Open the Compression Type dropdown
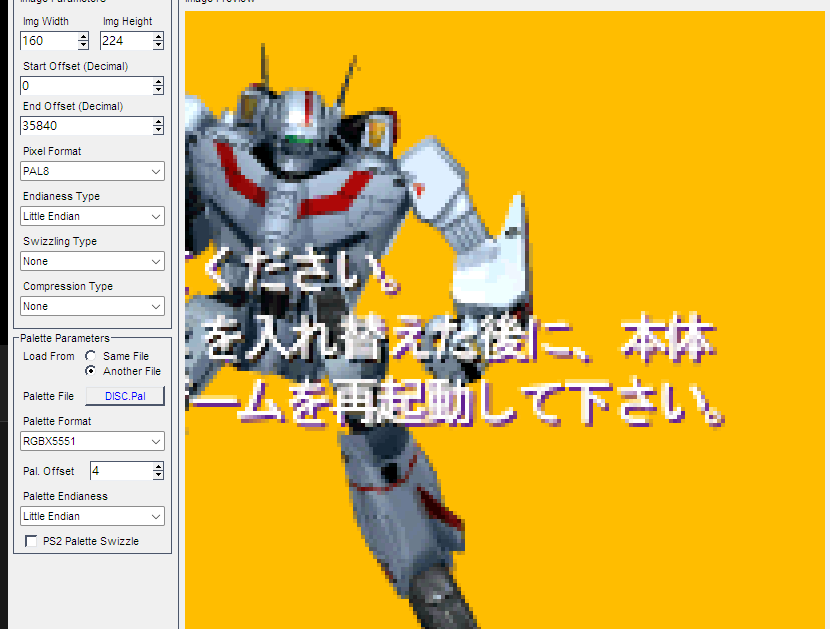Viewport: 830px width, 629px height. [x=92, y=307]
